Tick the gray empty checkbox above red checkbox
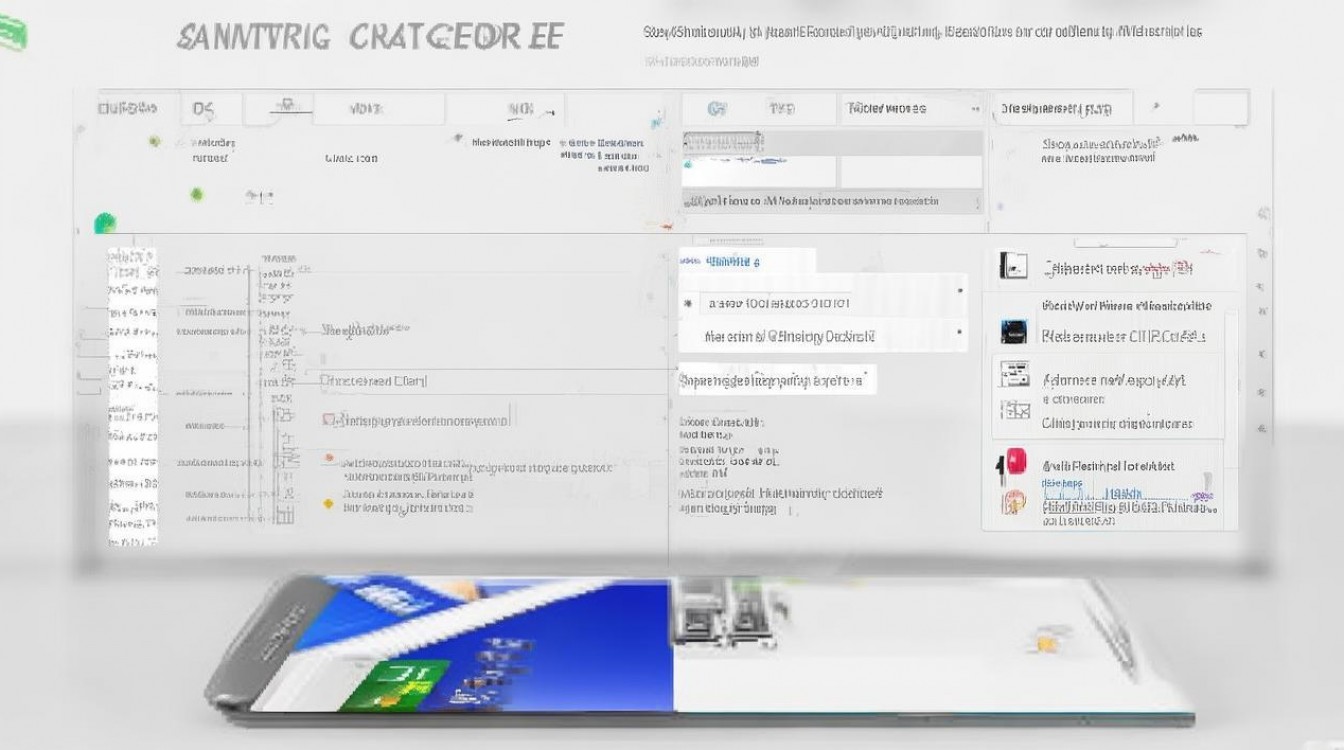Viewport: 1344px width, 750px height. (326, 380)
